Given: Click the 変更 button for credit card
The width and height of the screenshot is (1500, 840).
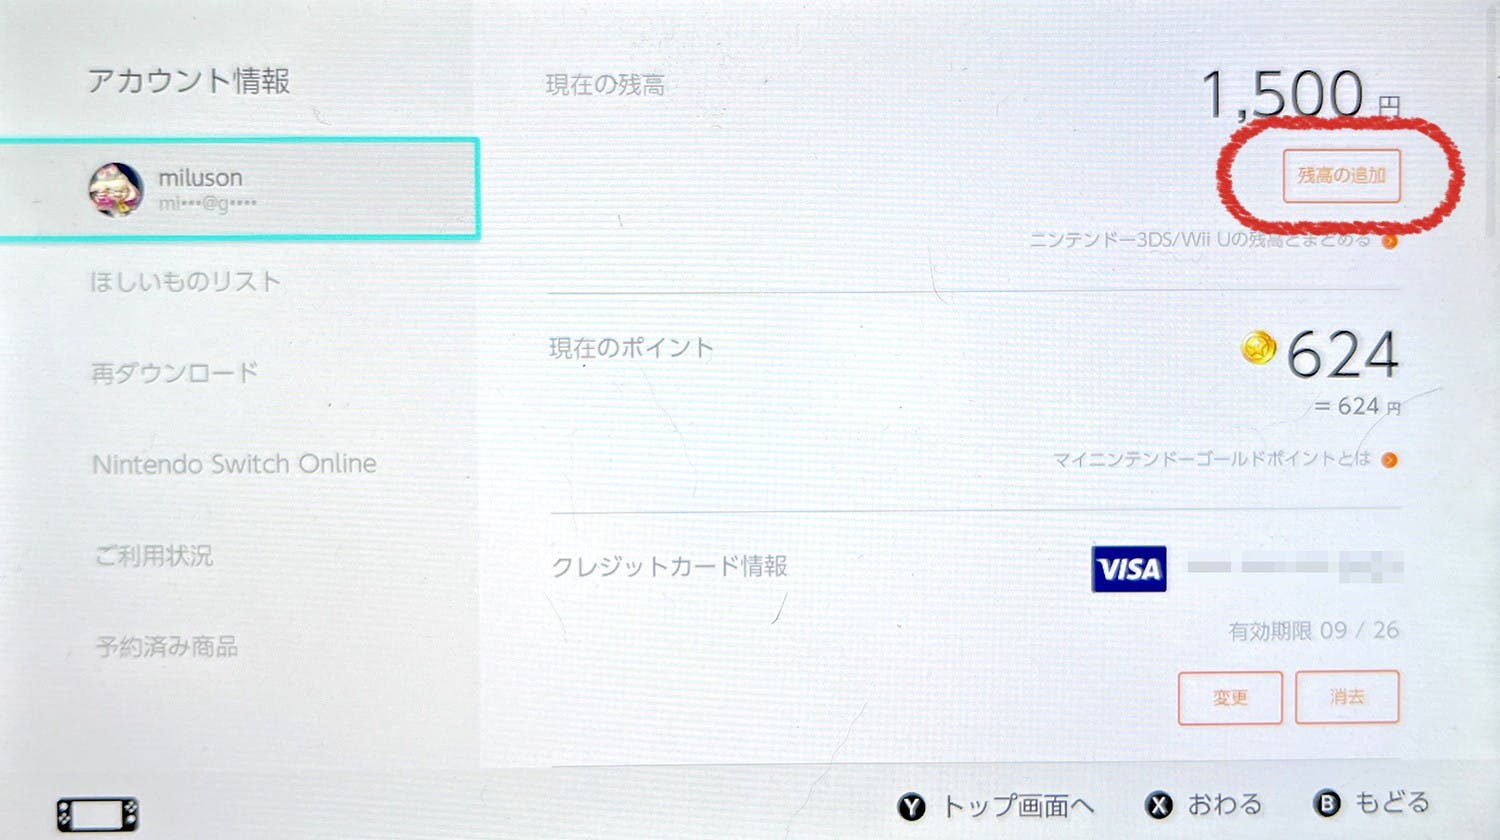Looking at the screenshot, I should click(x=1230, y=697).
